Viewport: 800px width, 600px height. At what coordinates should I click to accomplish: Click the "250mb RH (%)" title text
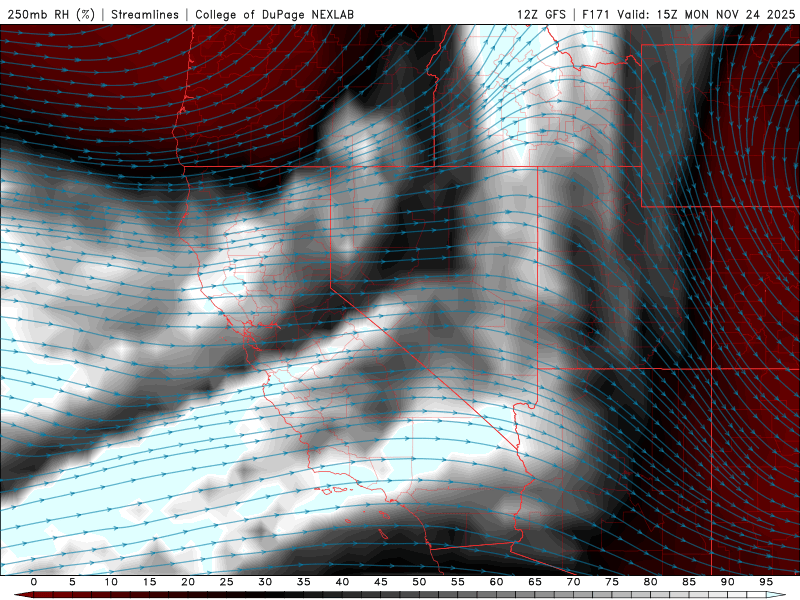(51, 15)
